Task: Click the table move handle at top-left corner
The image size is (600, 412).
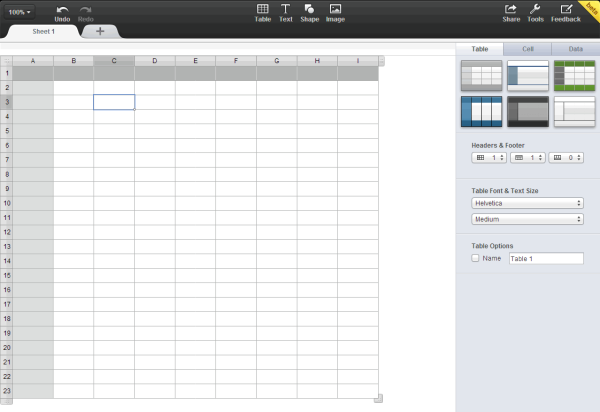Action: click(x=7, y=61)
